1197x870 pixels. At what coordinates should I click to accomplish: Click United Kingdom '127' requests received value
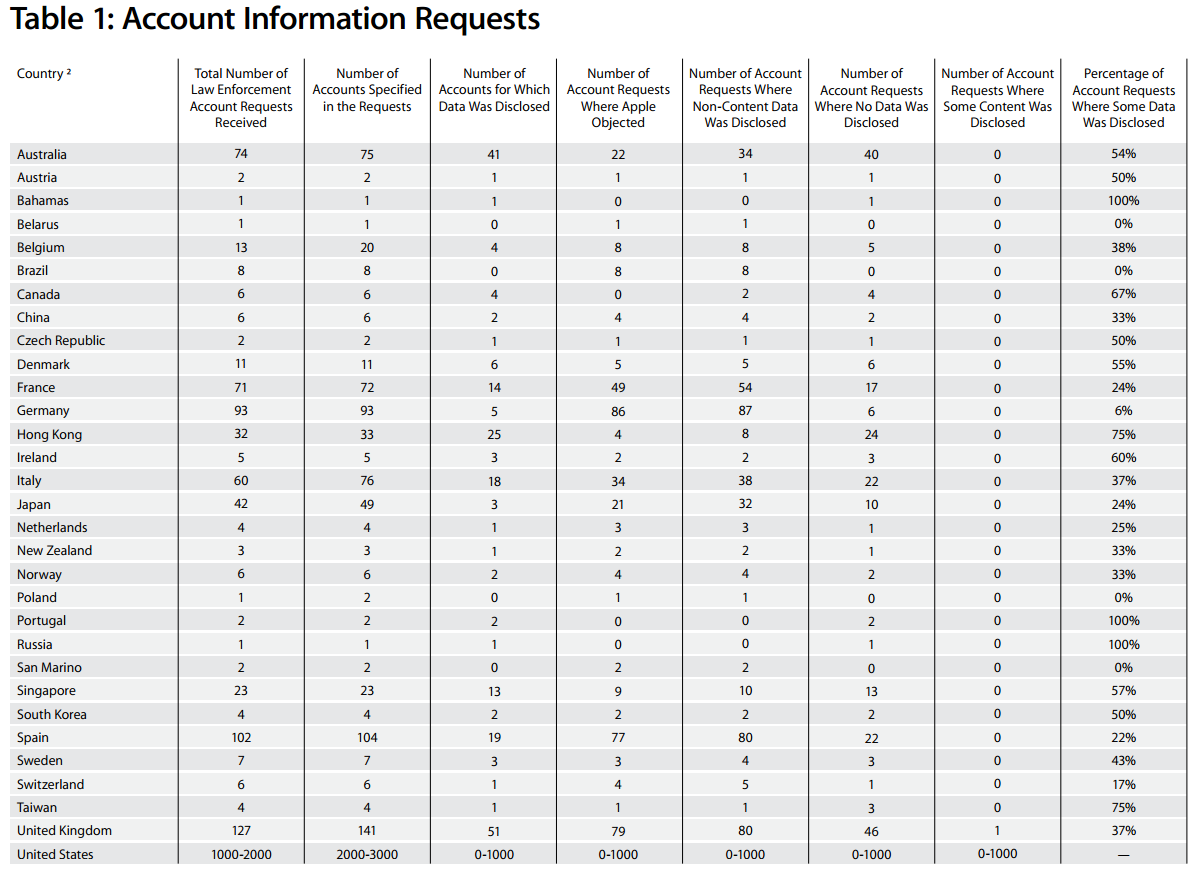(x=240, y=830)
